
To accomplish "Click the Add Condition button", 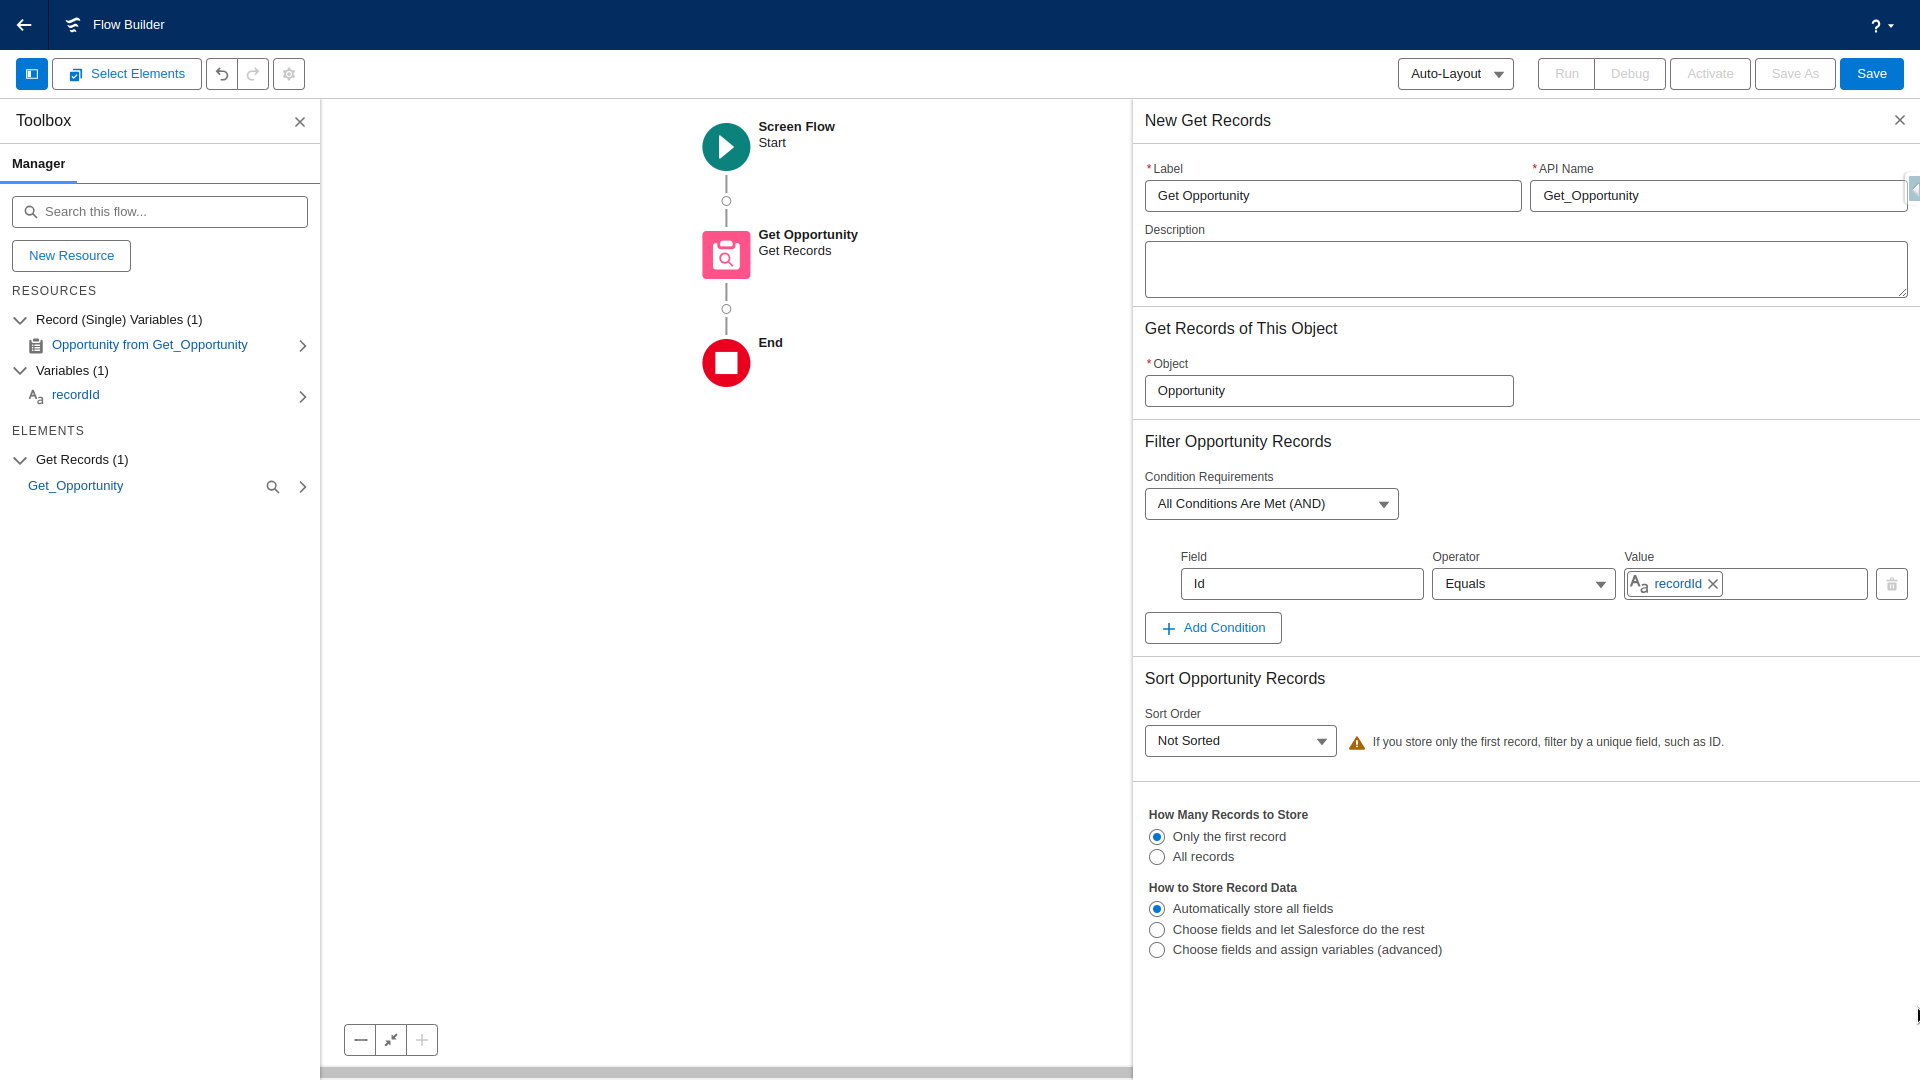I will (1213, 628).
